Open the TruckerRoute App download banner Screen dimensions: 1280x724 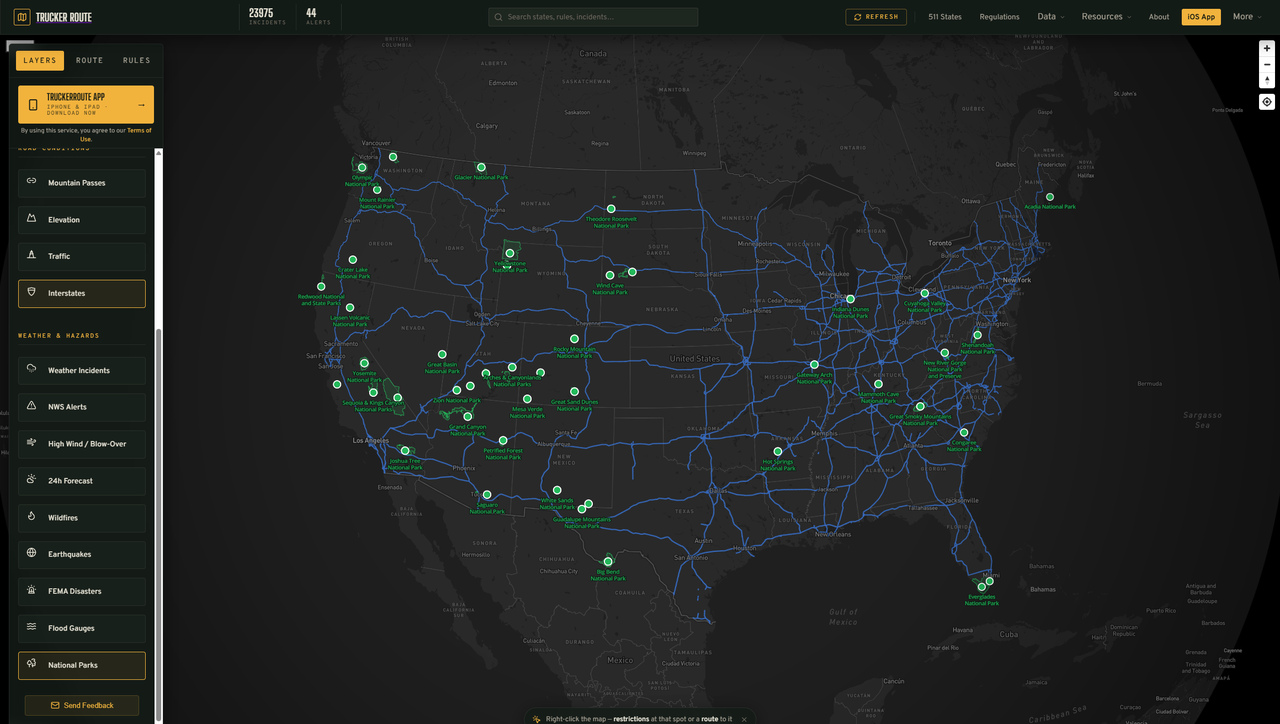[x=86, y=104]
